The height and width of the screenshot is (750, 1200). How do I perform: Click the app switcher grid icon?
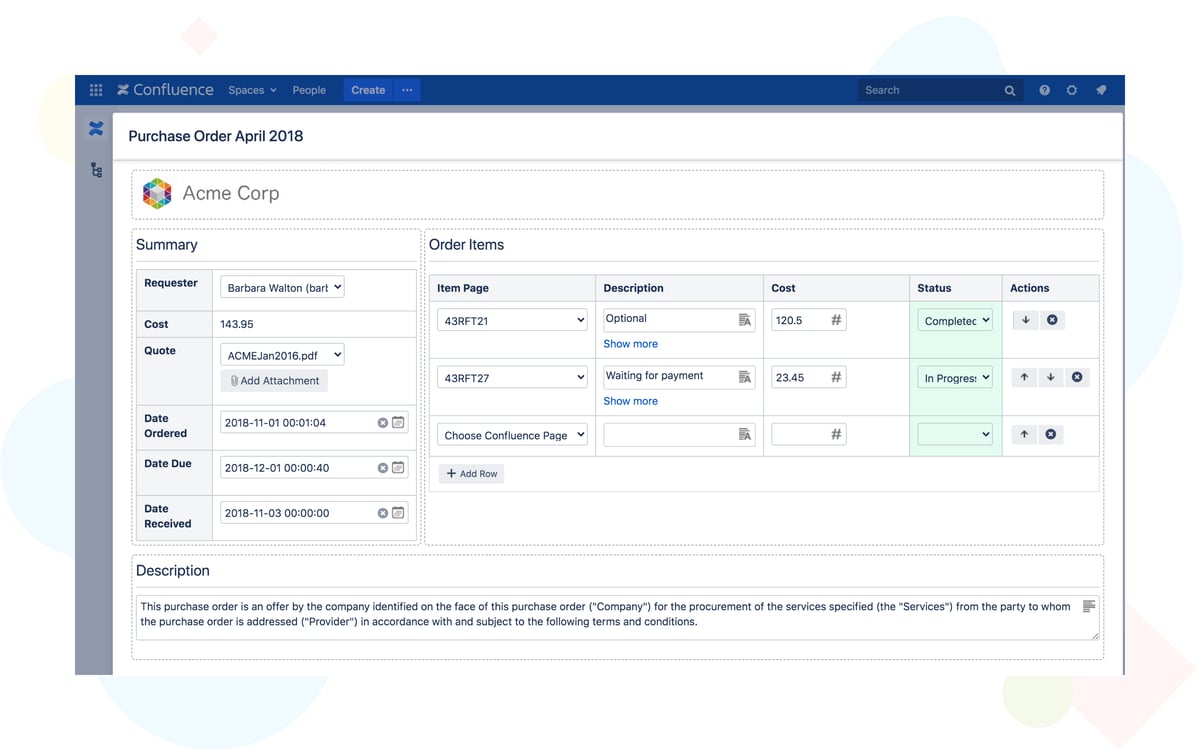[x=95, y=89]
